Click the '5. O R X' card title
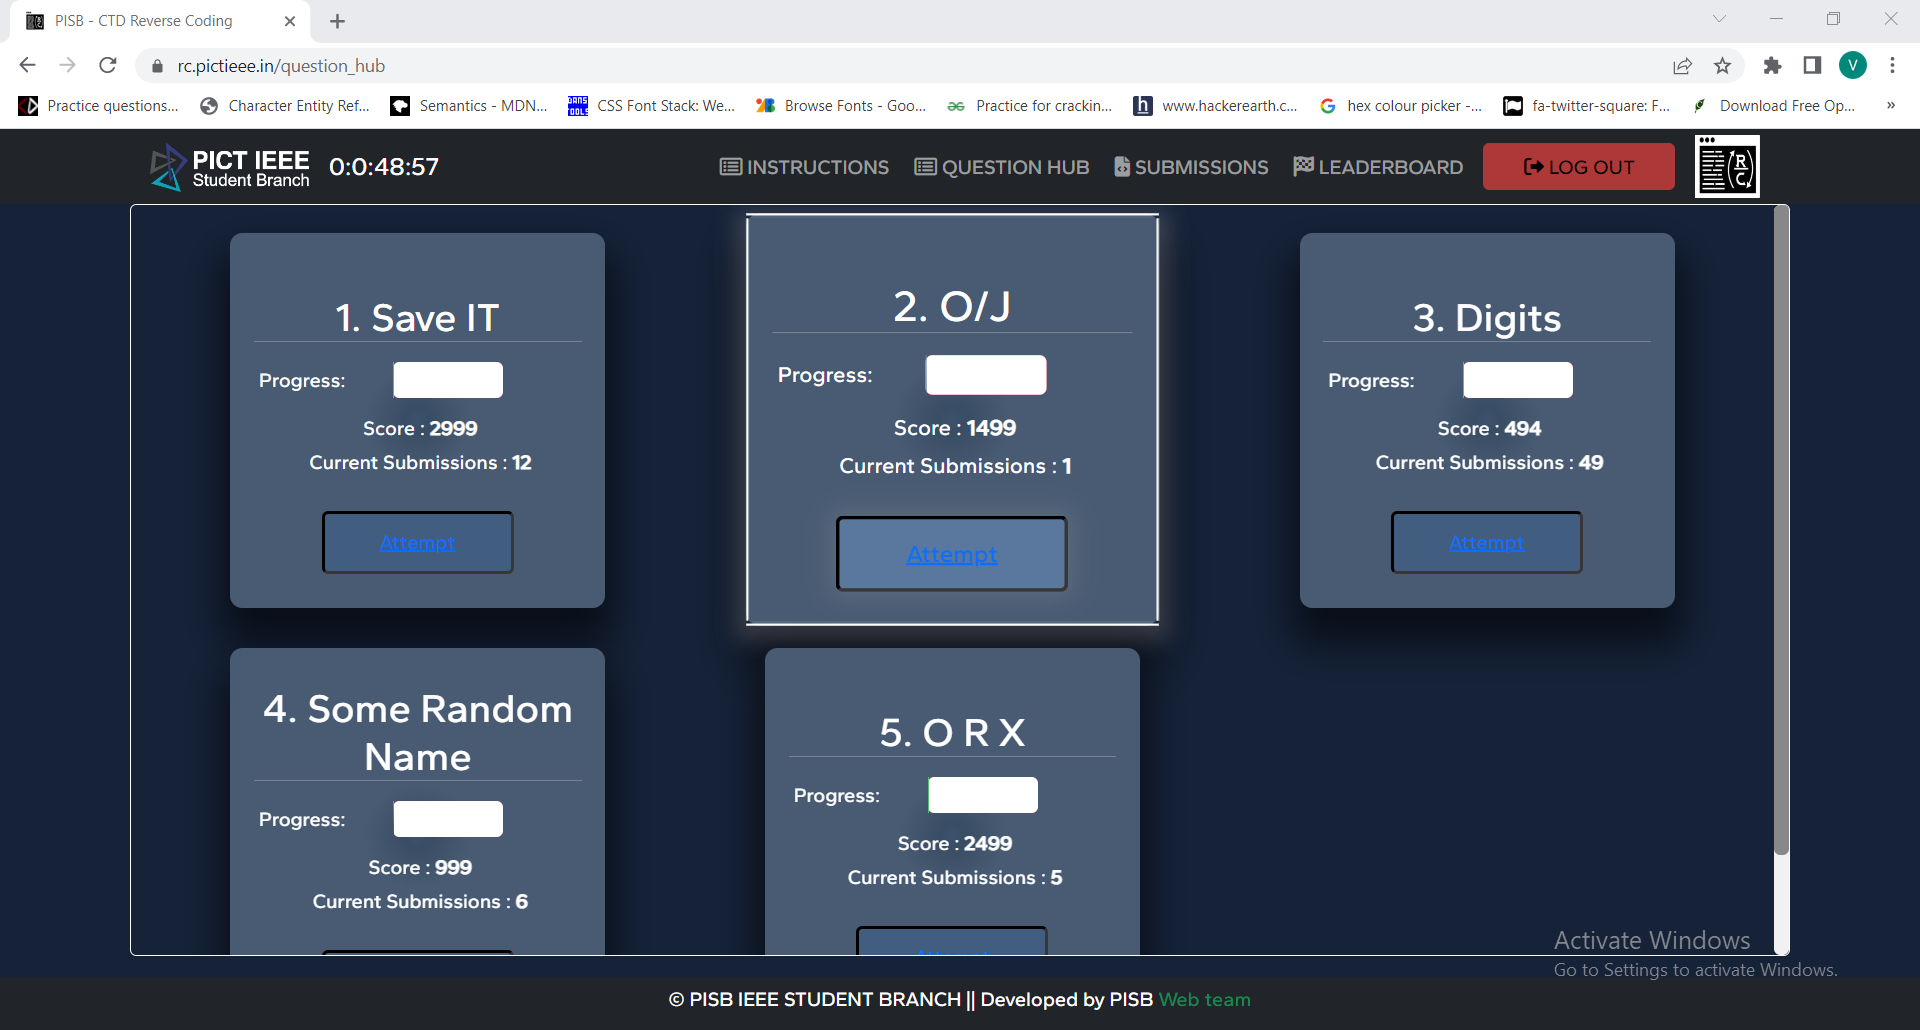 point(952,733)
